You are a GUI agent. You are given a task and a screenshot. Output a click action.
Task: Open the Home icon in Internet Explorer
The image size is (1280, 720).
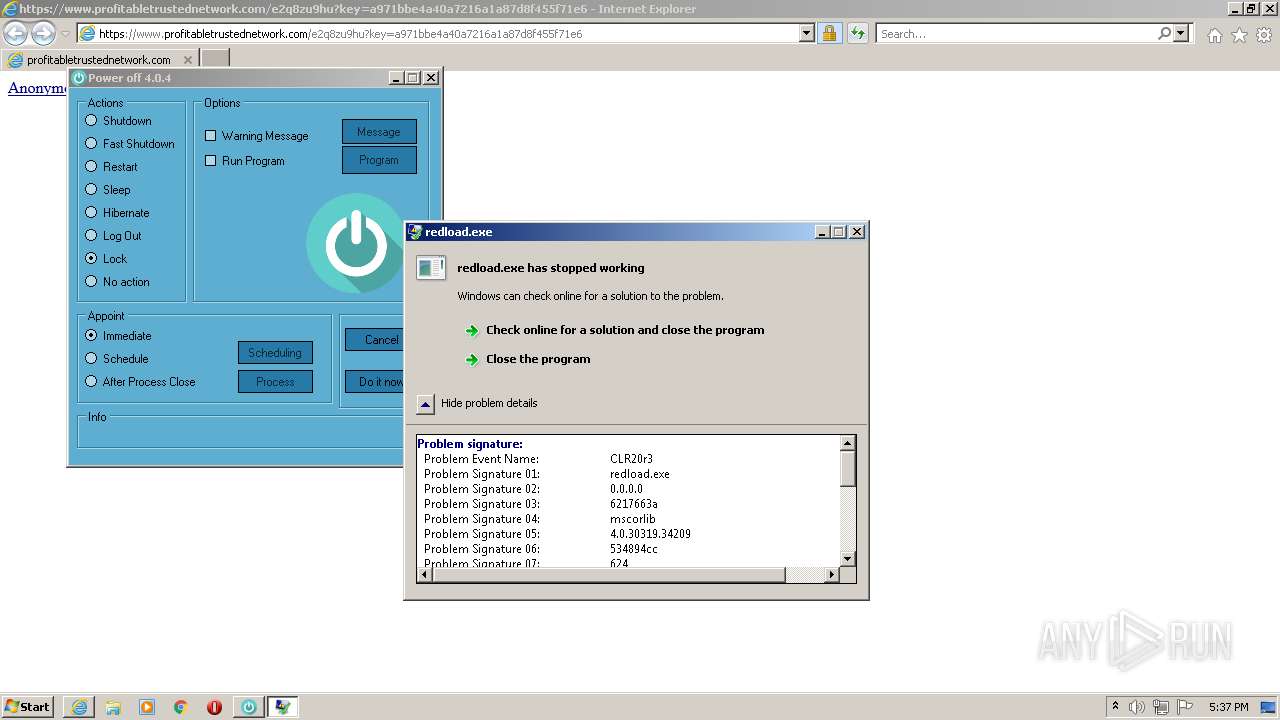tap(1214, 35)
